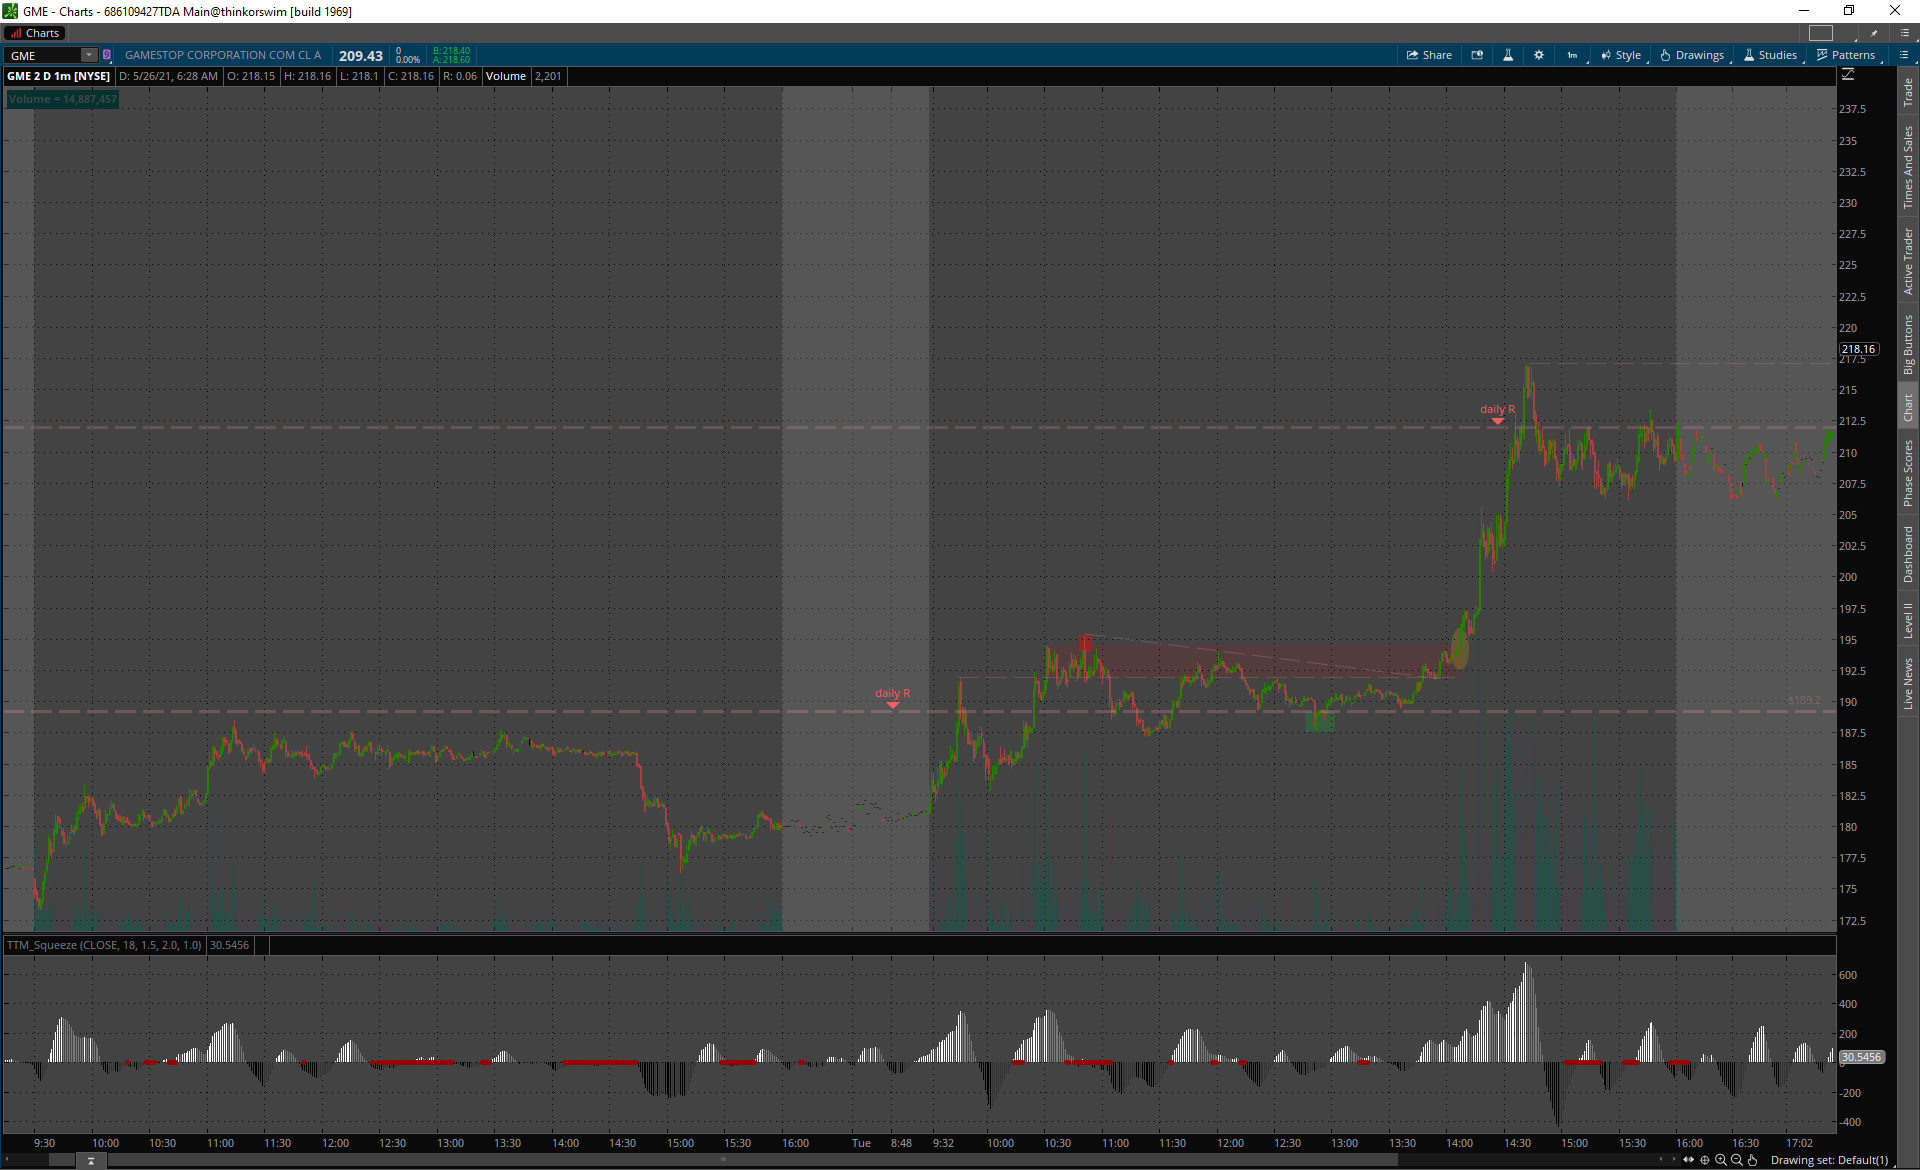Viewport: 1920px width, 1170px height.
Task: Click the crosshair pan icon at bottom
Action: tap(1705, 1160)
